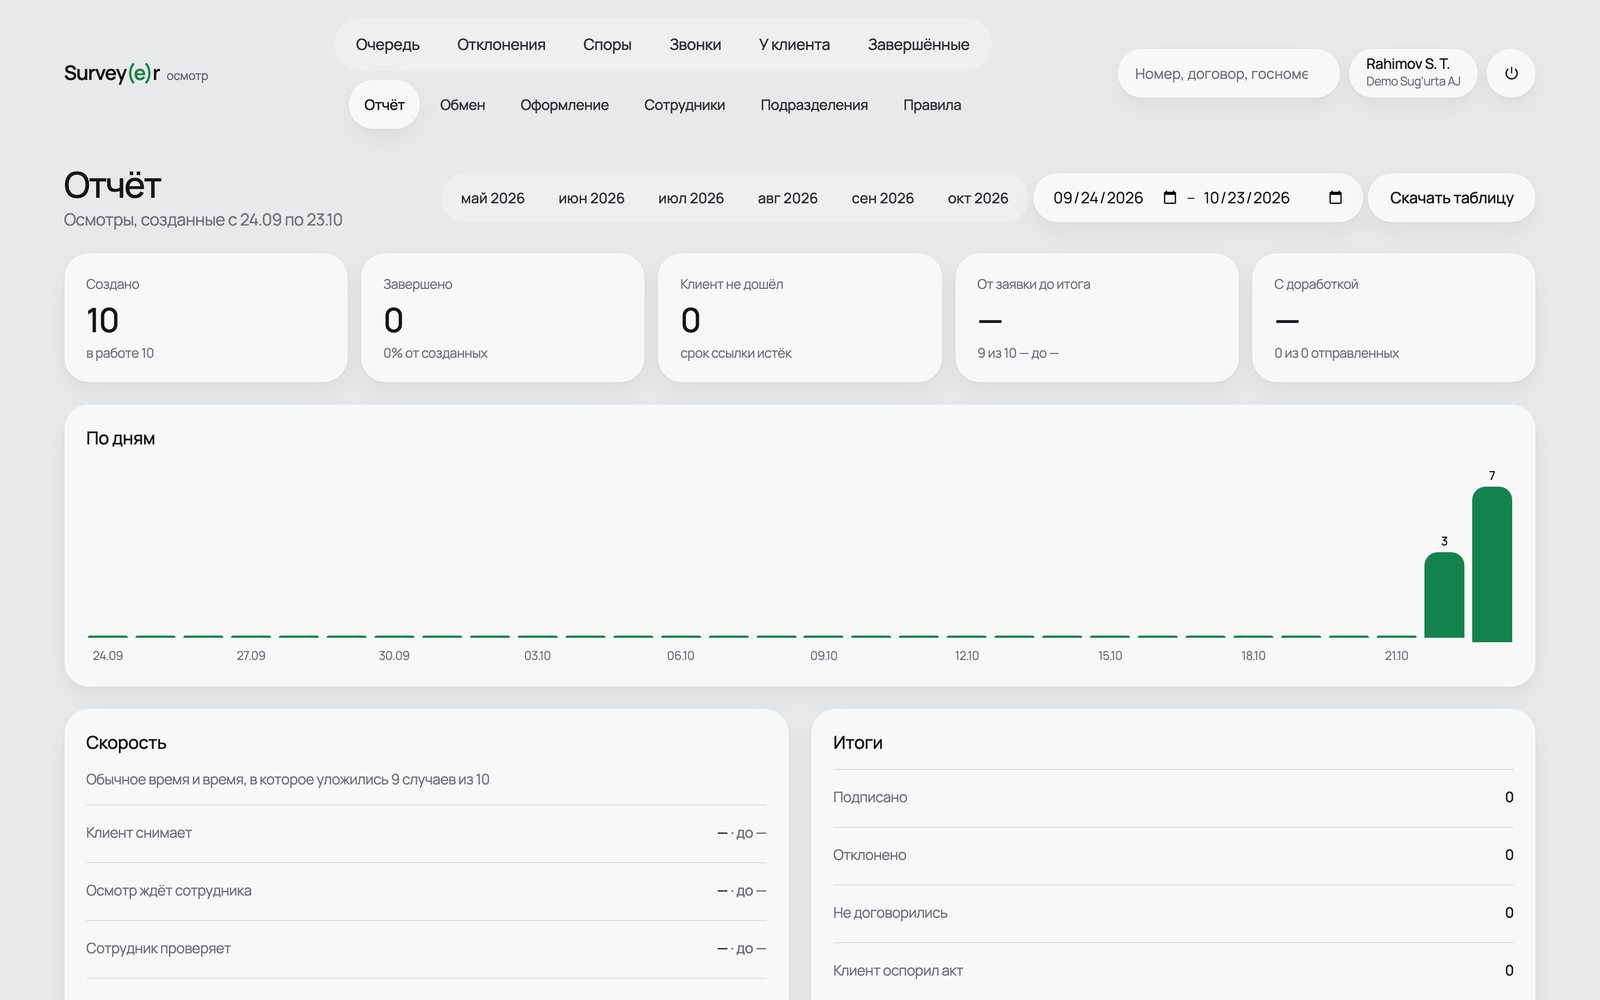The image size is (1600, 1000).
Task: Click the Создано card
Action: (x=206, y=317)
